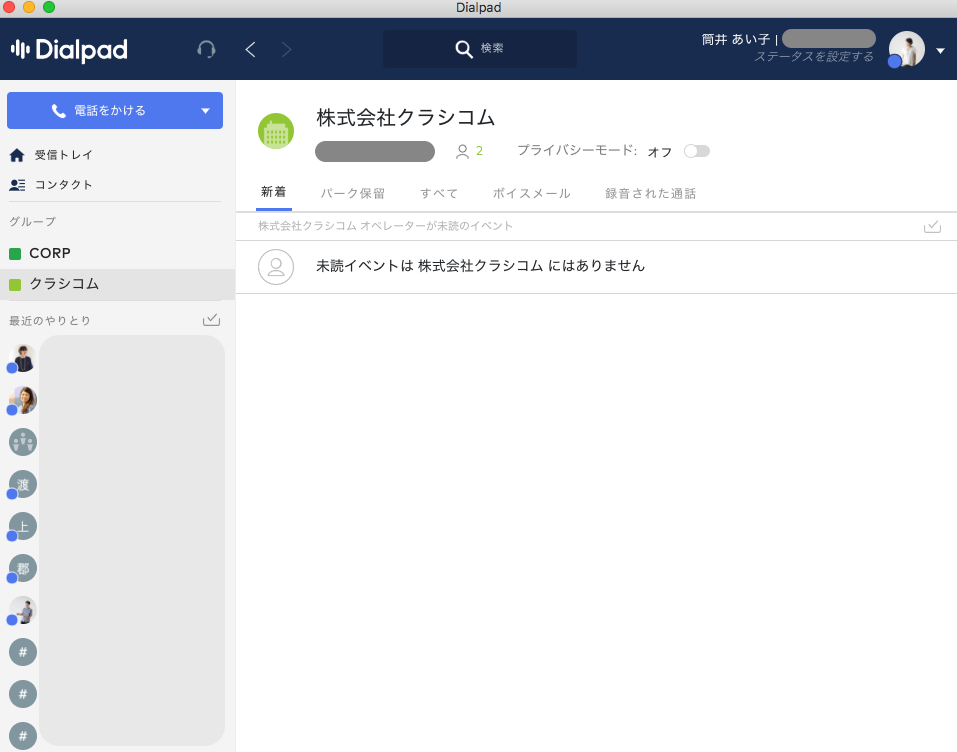Viewport: 957px width, 752px height.
Task: Switch to the 新着 tab
Action: click(273, 192)
